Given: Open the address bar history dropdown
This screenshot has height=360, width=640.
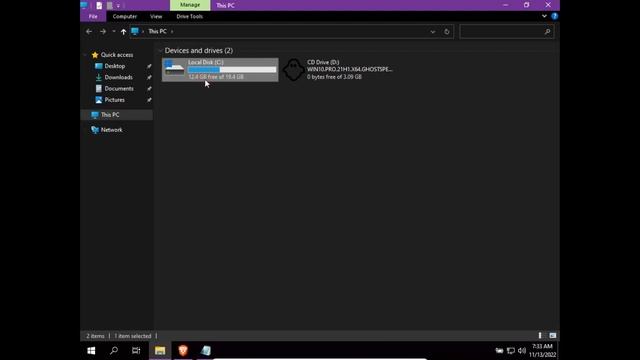Looking at the screenshot, I should tap(433, 31).
